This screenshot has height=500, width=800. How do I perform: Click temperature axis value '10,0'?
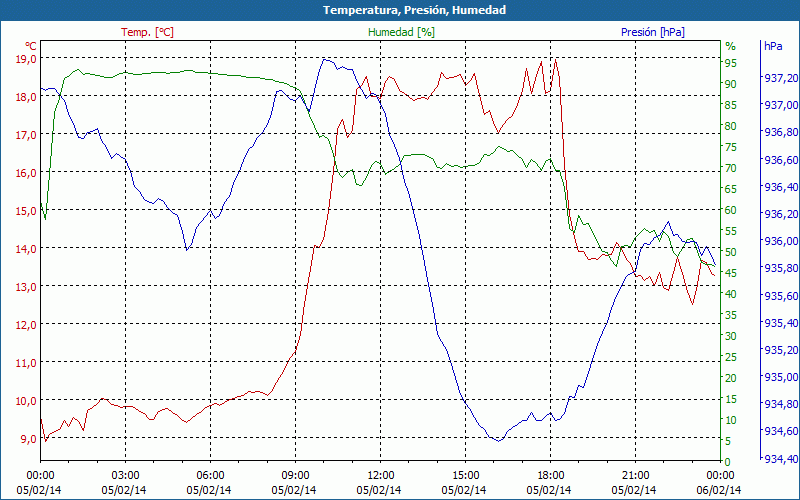28,401
